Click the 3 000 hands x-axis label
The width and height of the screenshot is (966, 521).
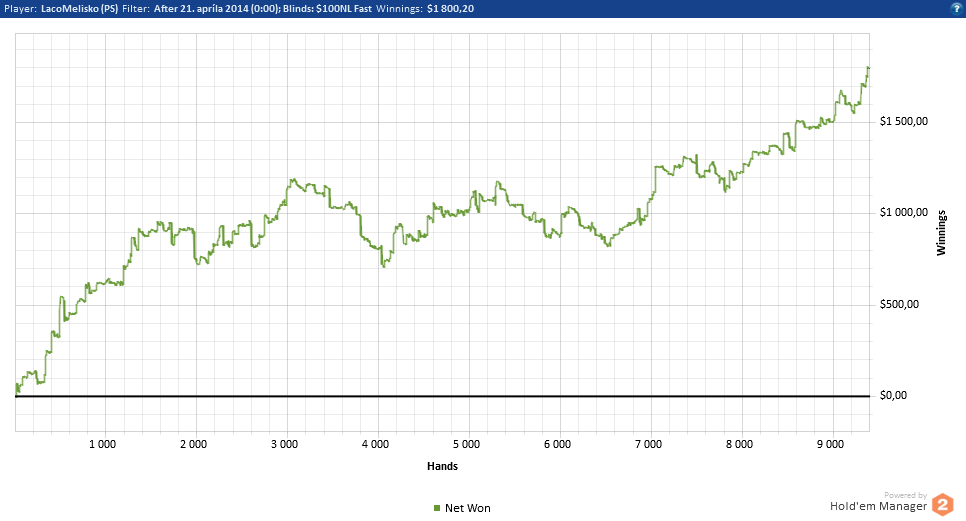(x=285, y=443)
